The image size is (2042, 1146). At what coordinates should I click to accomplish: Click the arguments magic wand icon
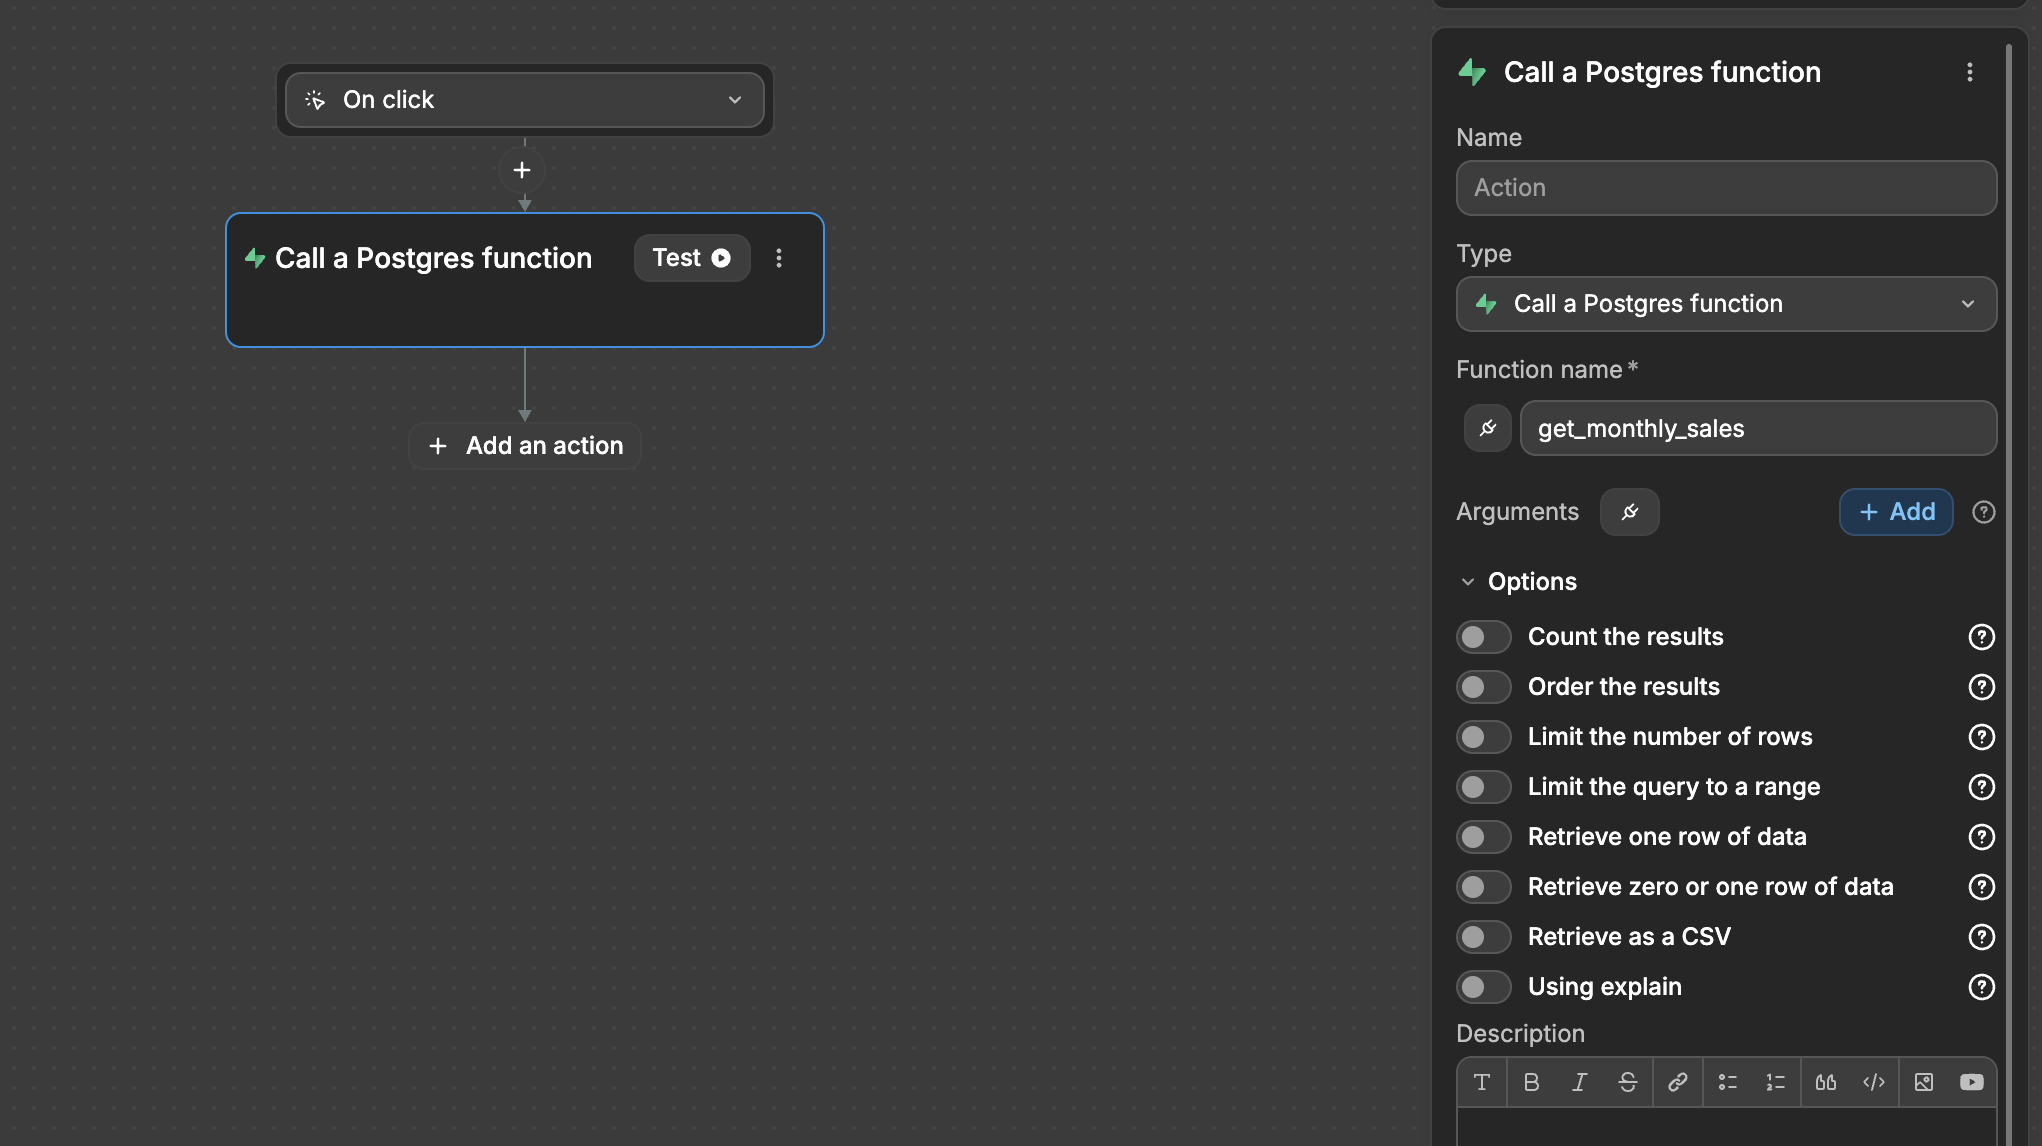coord(1630,511)
